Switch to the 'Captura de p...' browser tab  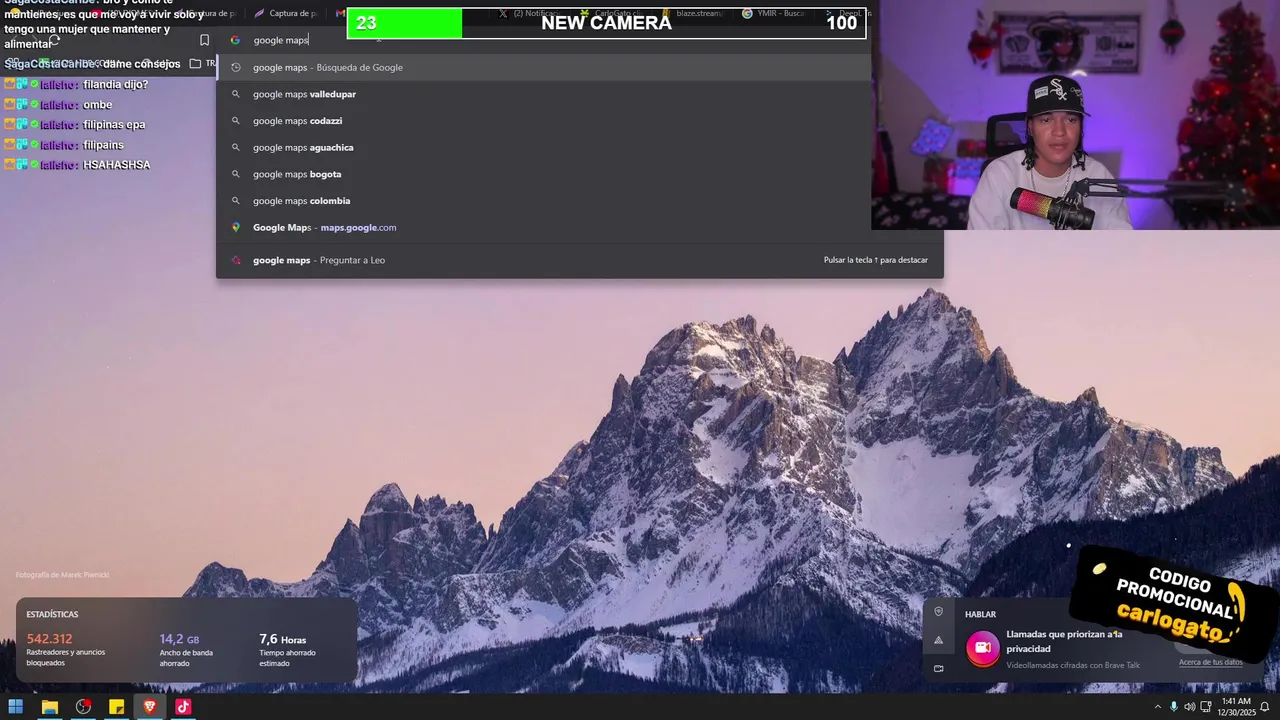click(287, 14)
